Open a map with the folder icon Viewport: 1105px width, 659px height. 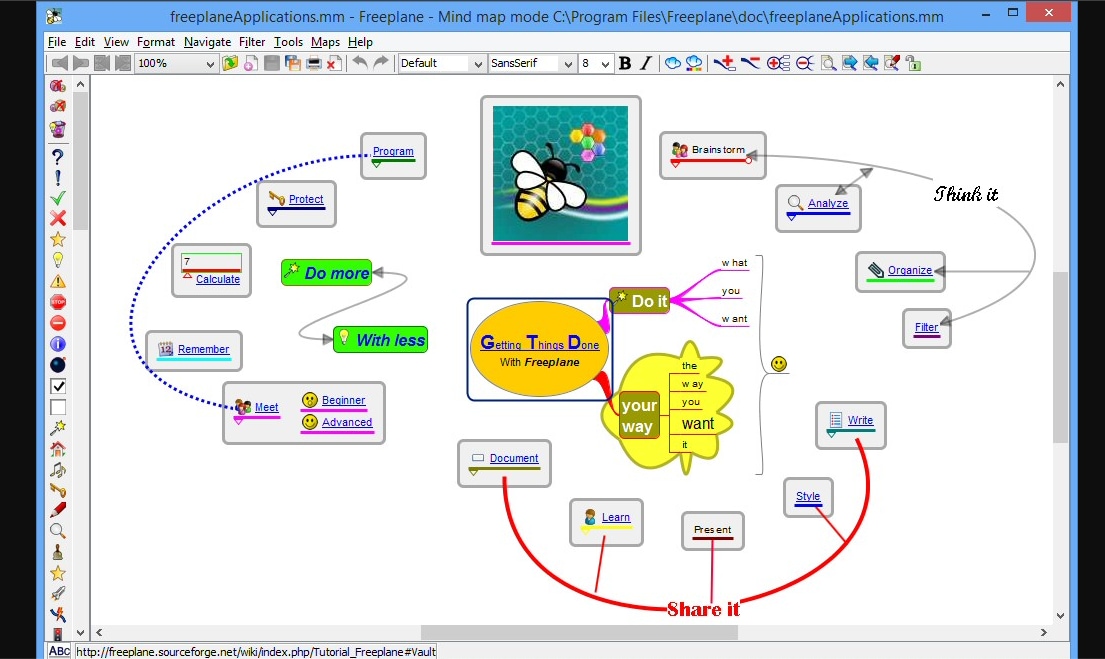coord(230,63)
